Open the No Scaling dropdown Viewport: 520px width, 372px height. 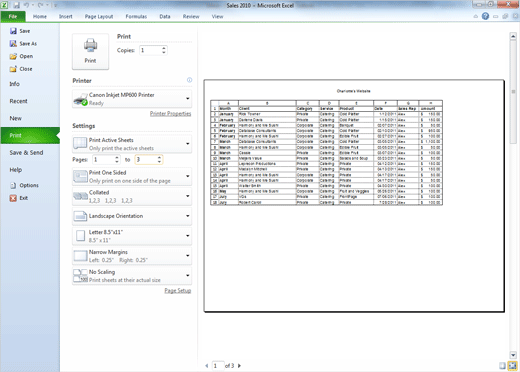pos(132,276)
